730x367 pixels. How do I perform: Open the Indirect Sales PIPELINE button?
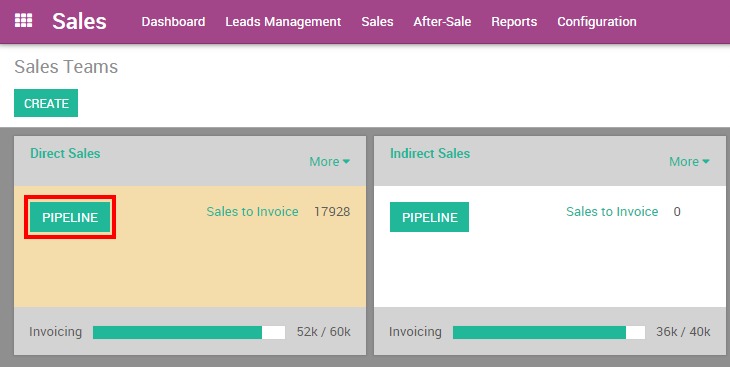(429, 217)
